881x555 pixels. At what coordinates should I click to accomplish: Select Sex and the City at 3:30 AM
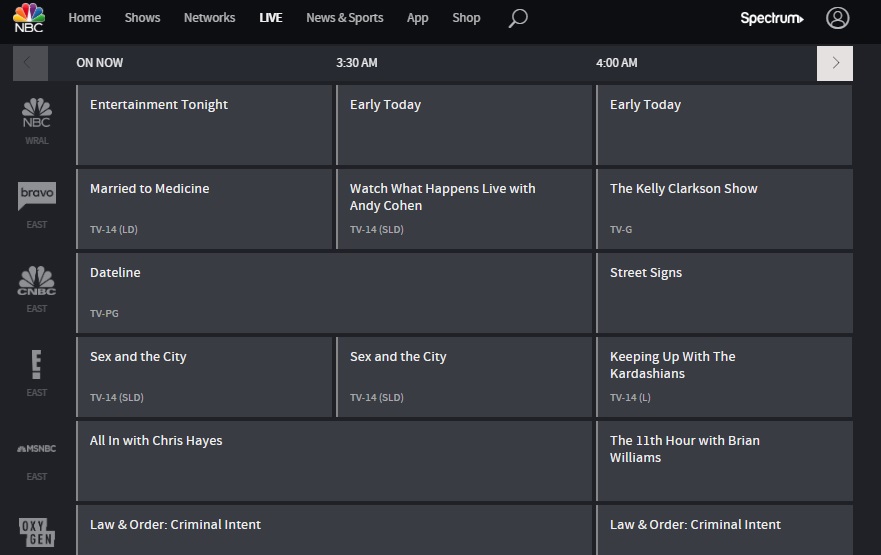coord(464,377)
